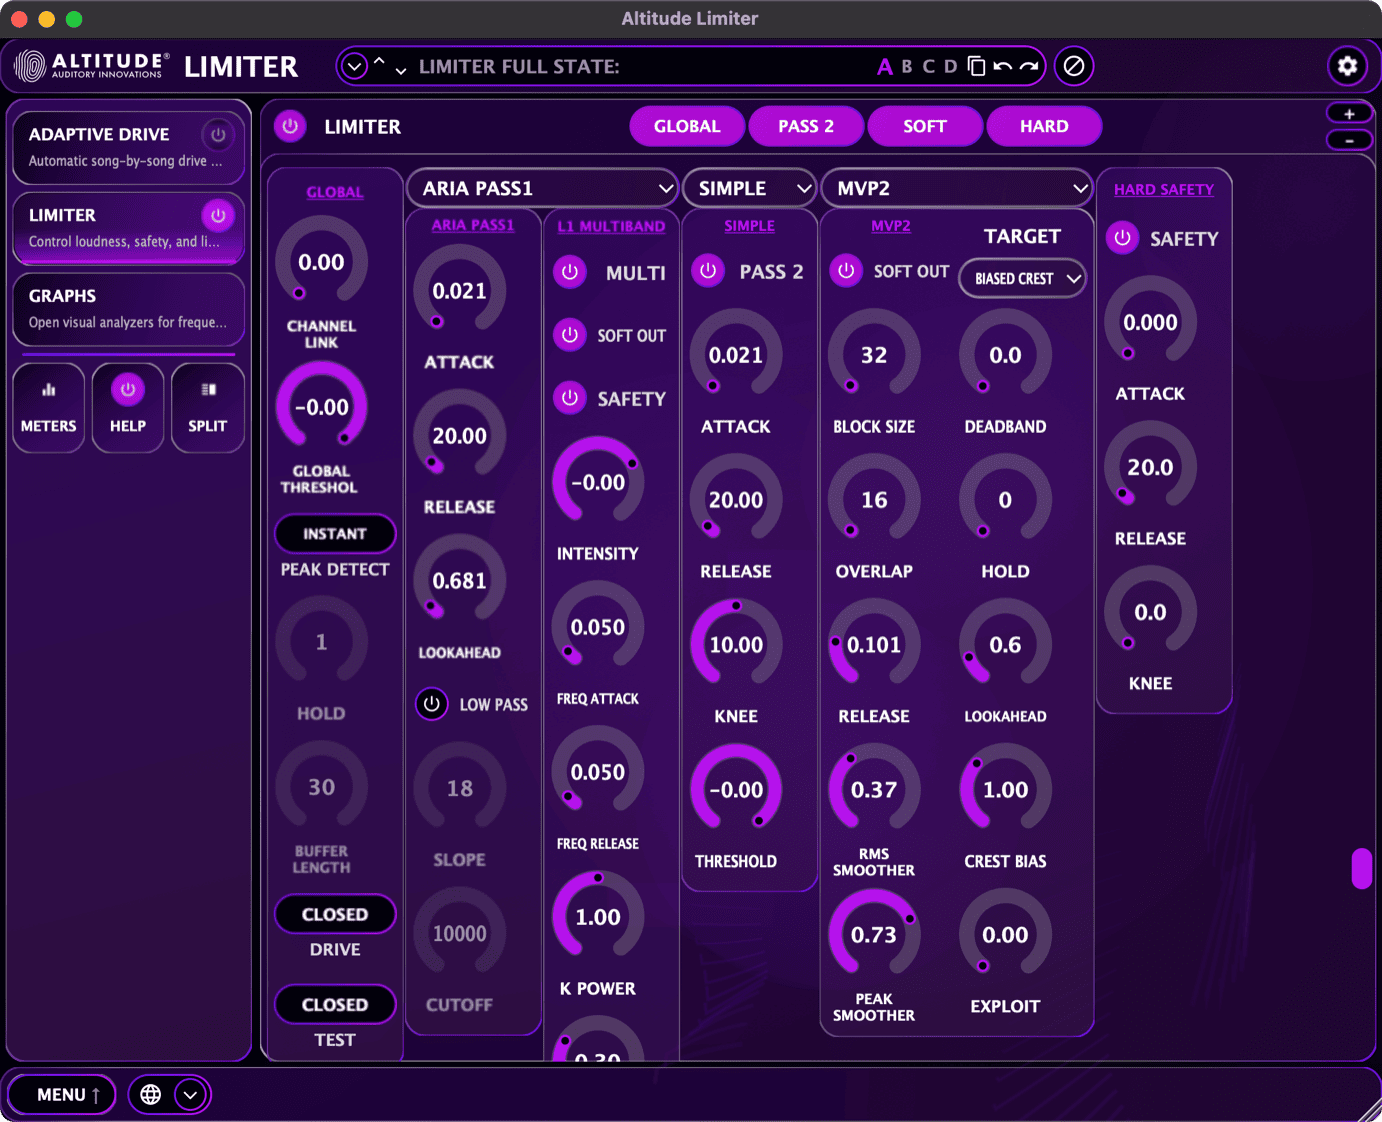Open the SIMPLE algorithm dropdown

(x=749, y=188)
